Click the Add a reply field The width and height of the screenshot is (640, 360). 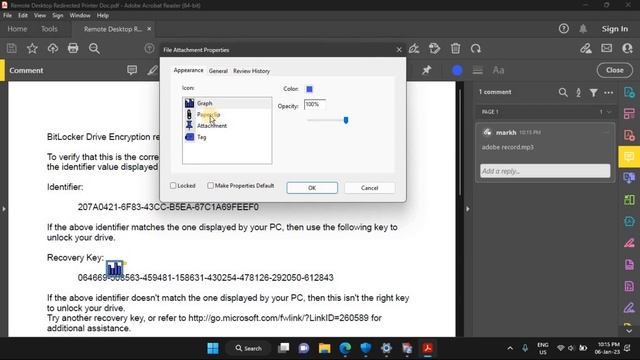click(x=545, y=171)
